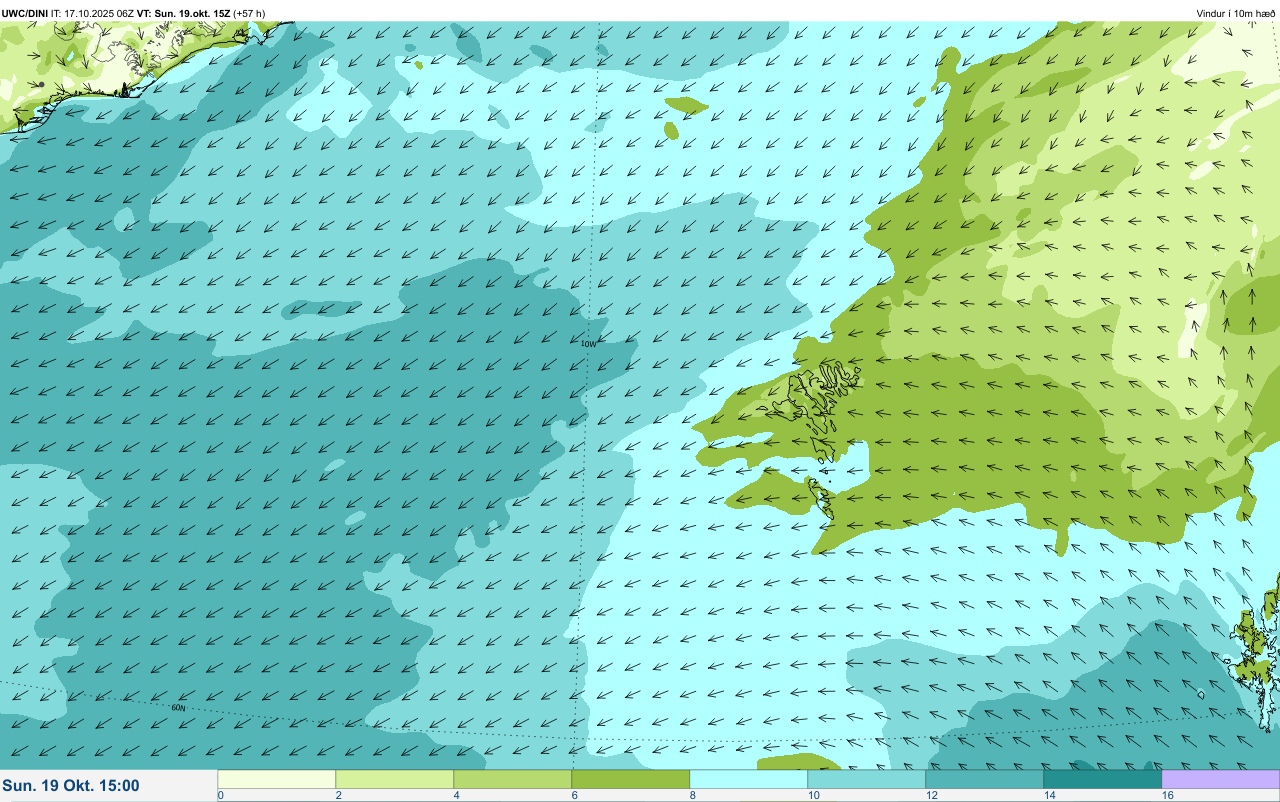
Task: Click the 'Vindur í 10m hæð' title text
Action: (1235, 13)
